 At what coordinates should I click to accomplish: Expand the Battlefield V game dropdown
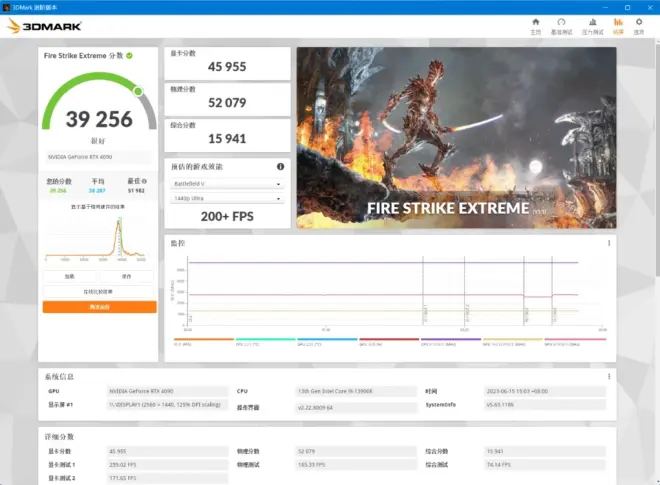(x=227, y=184)
